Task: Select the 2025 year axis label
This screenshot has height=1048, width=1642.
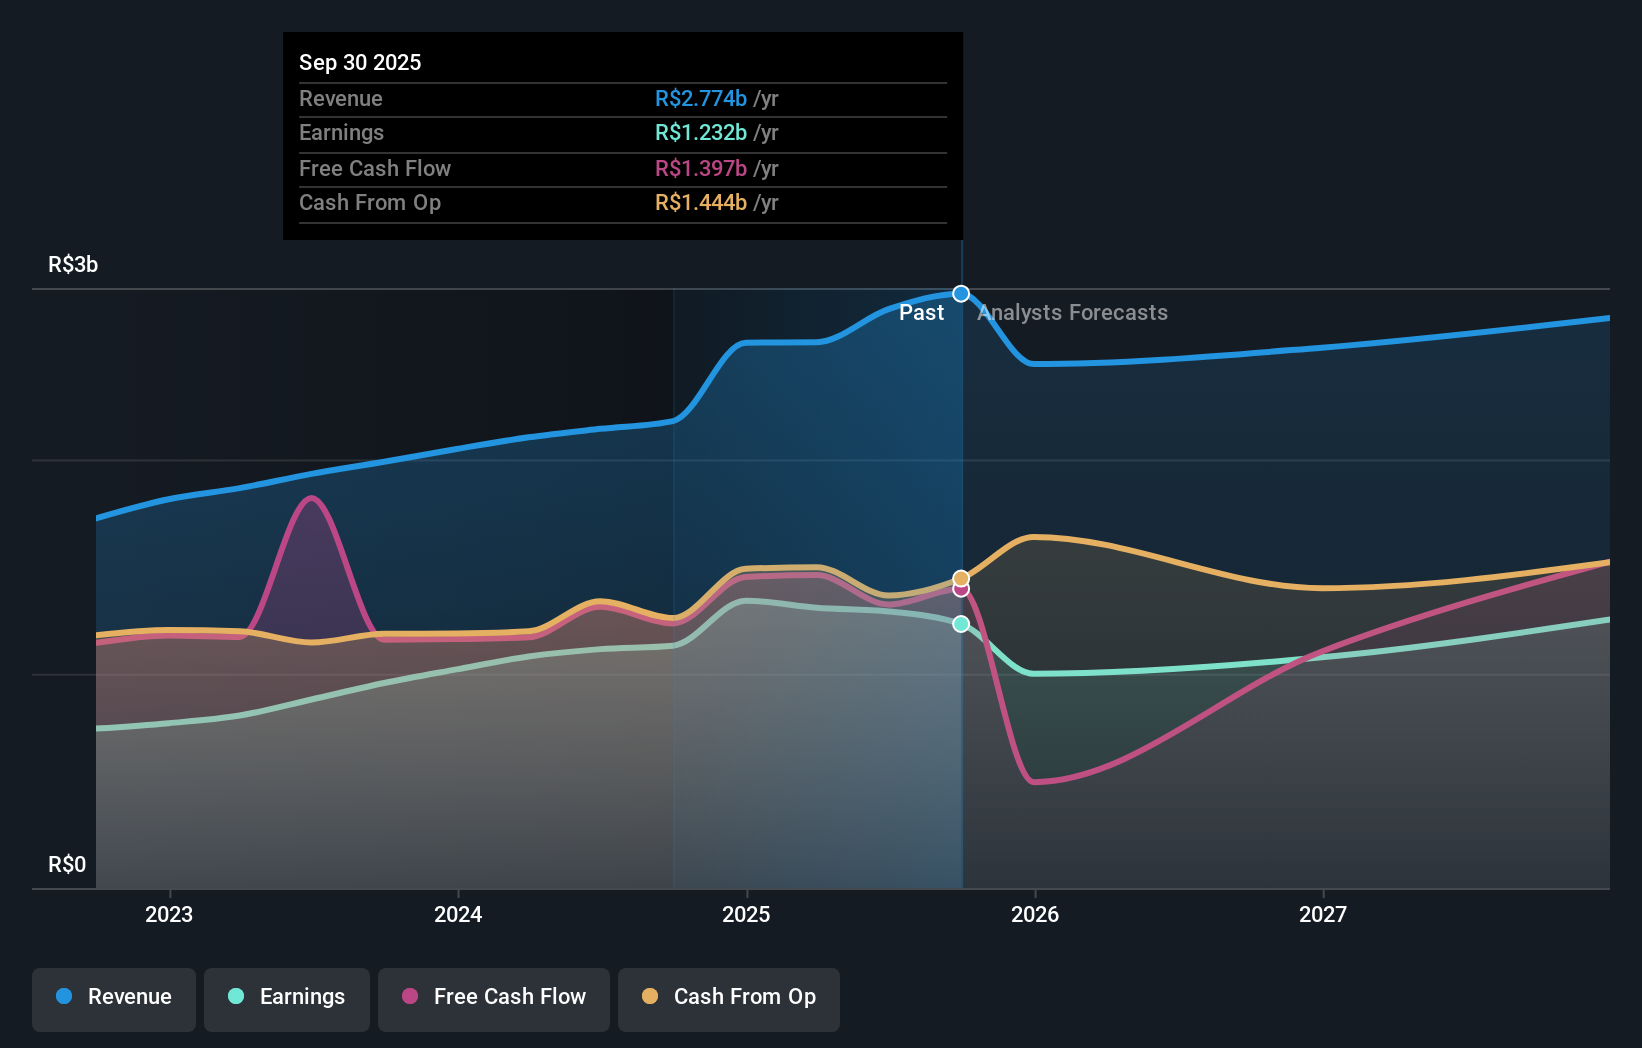Action: (x=747, y=914)
